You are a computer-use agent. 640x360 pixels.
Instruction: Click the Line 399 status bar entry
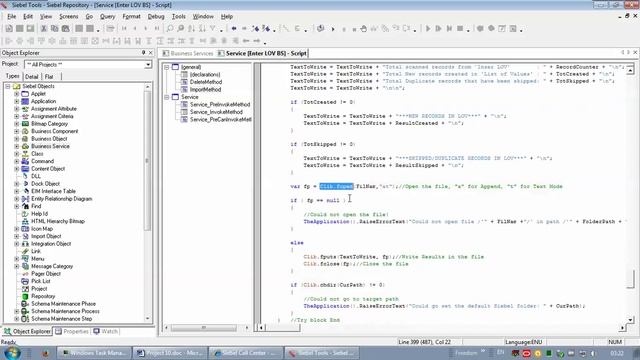424,342
